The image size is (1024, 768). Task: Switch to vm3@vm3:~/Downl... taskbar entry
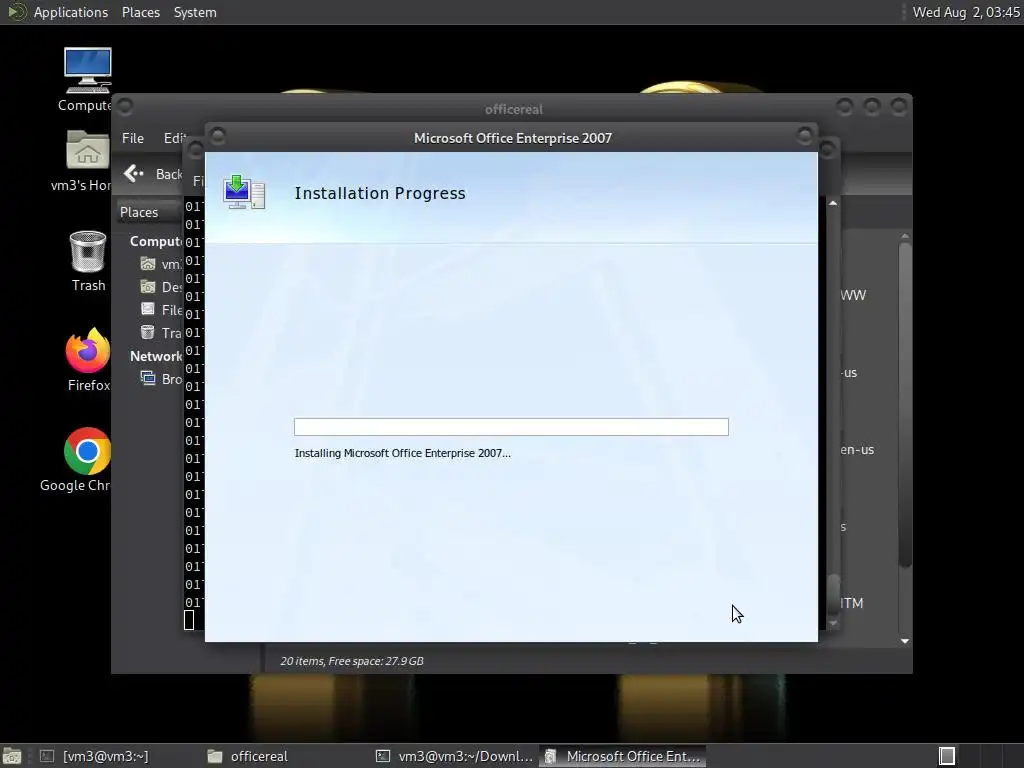coord(455,756)
